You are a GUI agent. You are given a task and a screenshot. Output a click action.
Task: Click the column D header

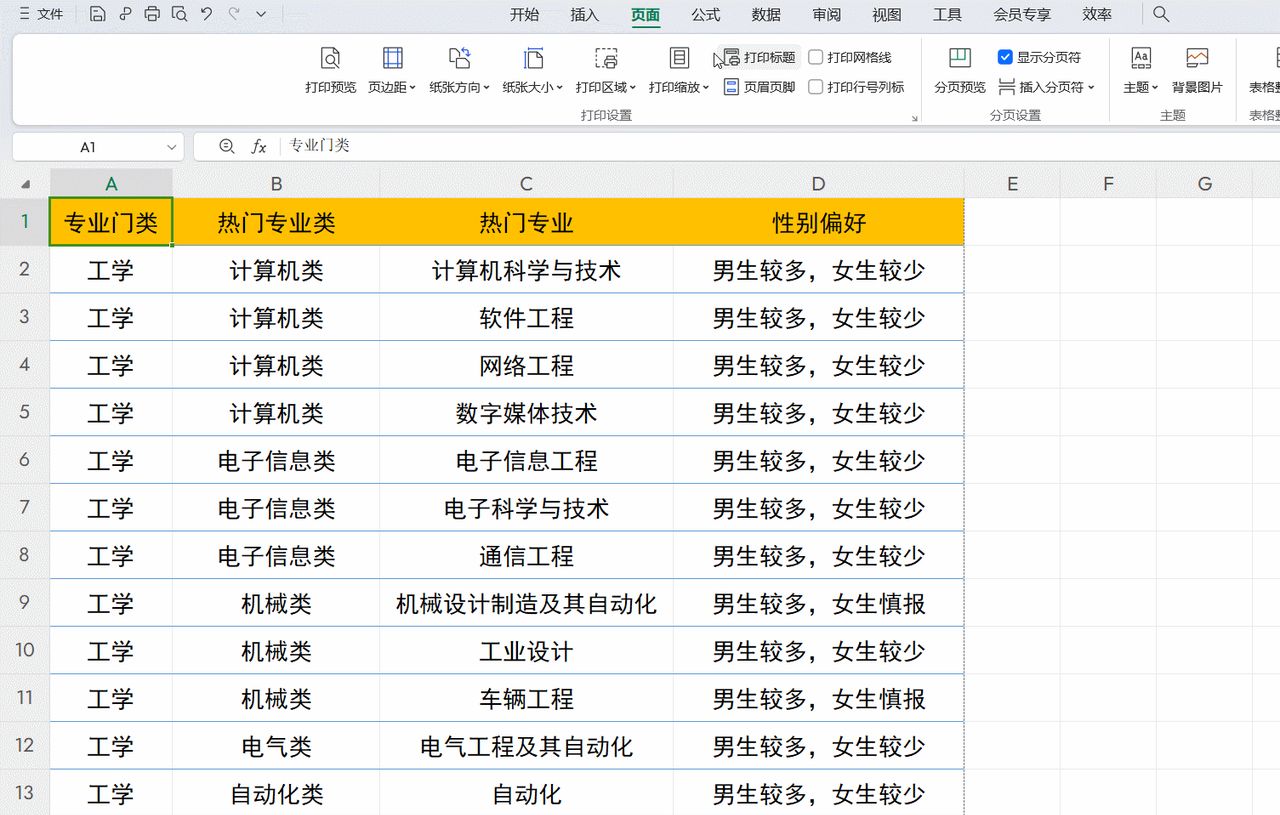coord(818,184)
